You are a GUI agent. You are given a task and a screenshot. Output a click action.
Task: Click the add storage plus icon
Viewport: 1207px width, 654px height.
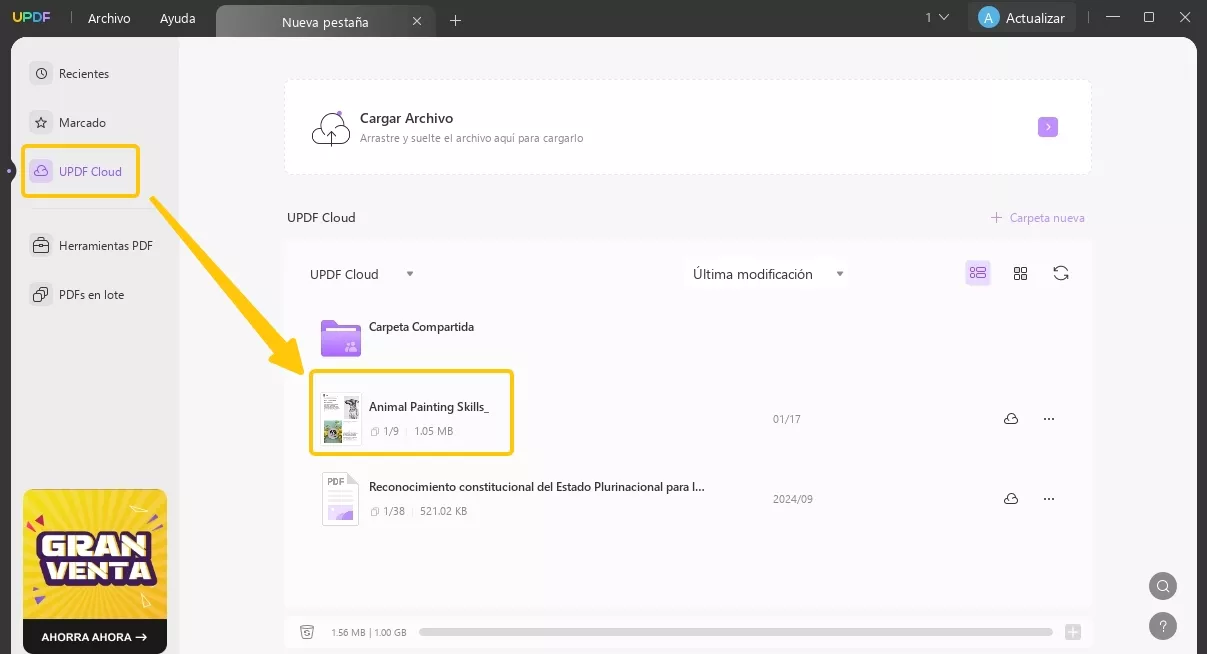[x=1073, y=632]
